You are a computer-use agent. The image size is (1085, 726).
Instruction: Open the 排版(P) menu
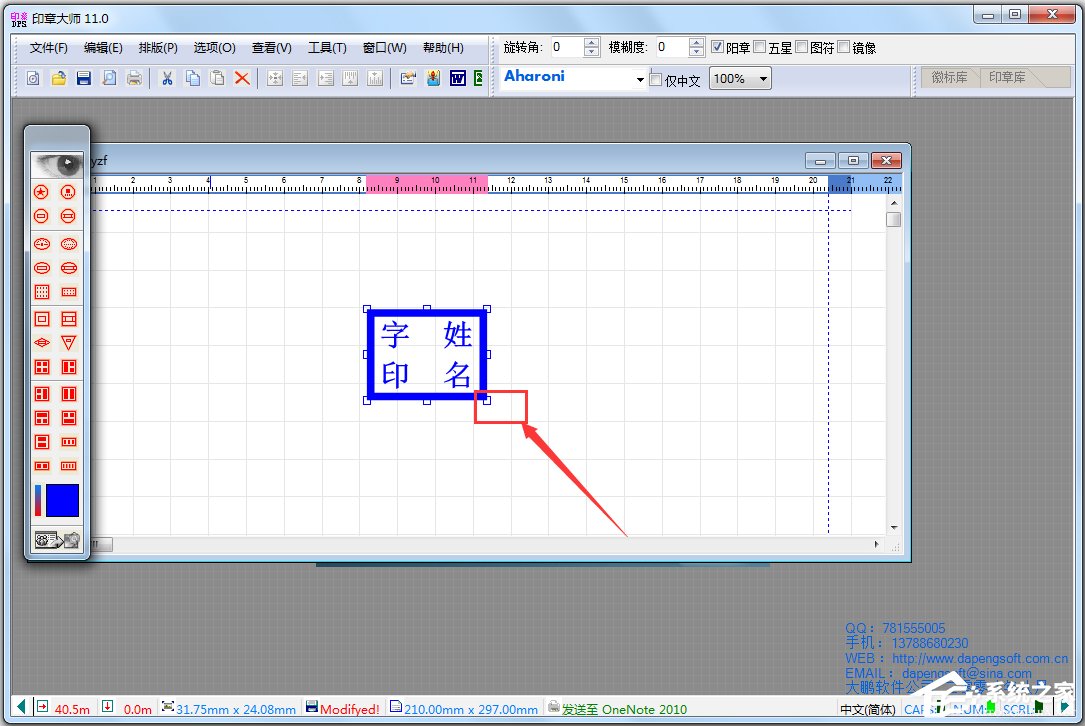coord(158,48)
